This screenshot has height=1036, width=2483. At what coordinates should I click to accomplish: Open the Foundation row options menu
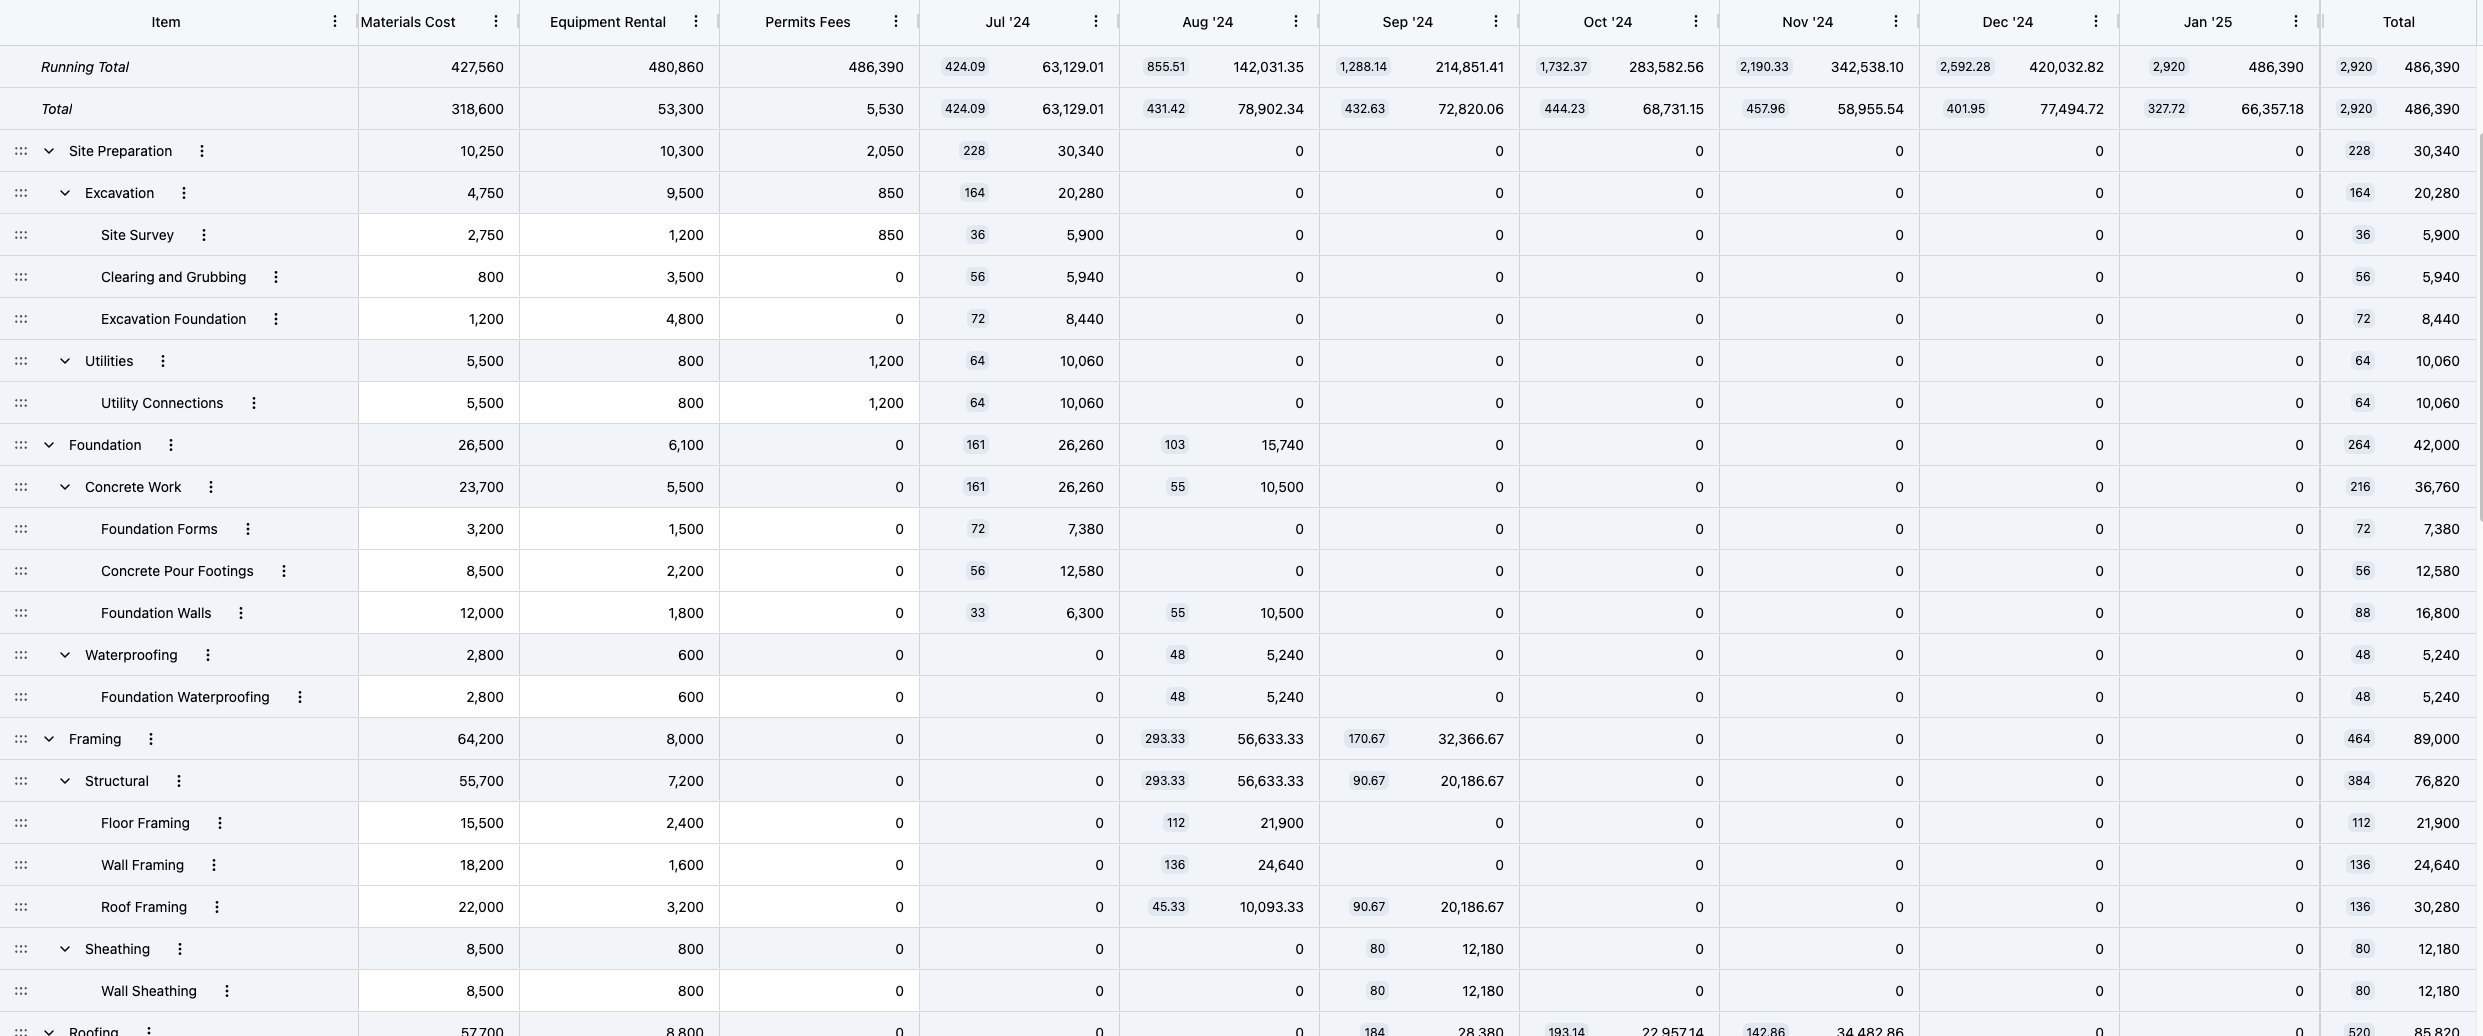pos(171,445)
